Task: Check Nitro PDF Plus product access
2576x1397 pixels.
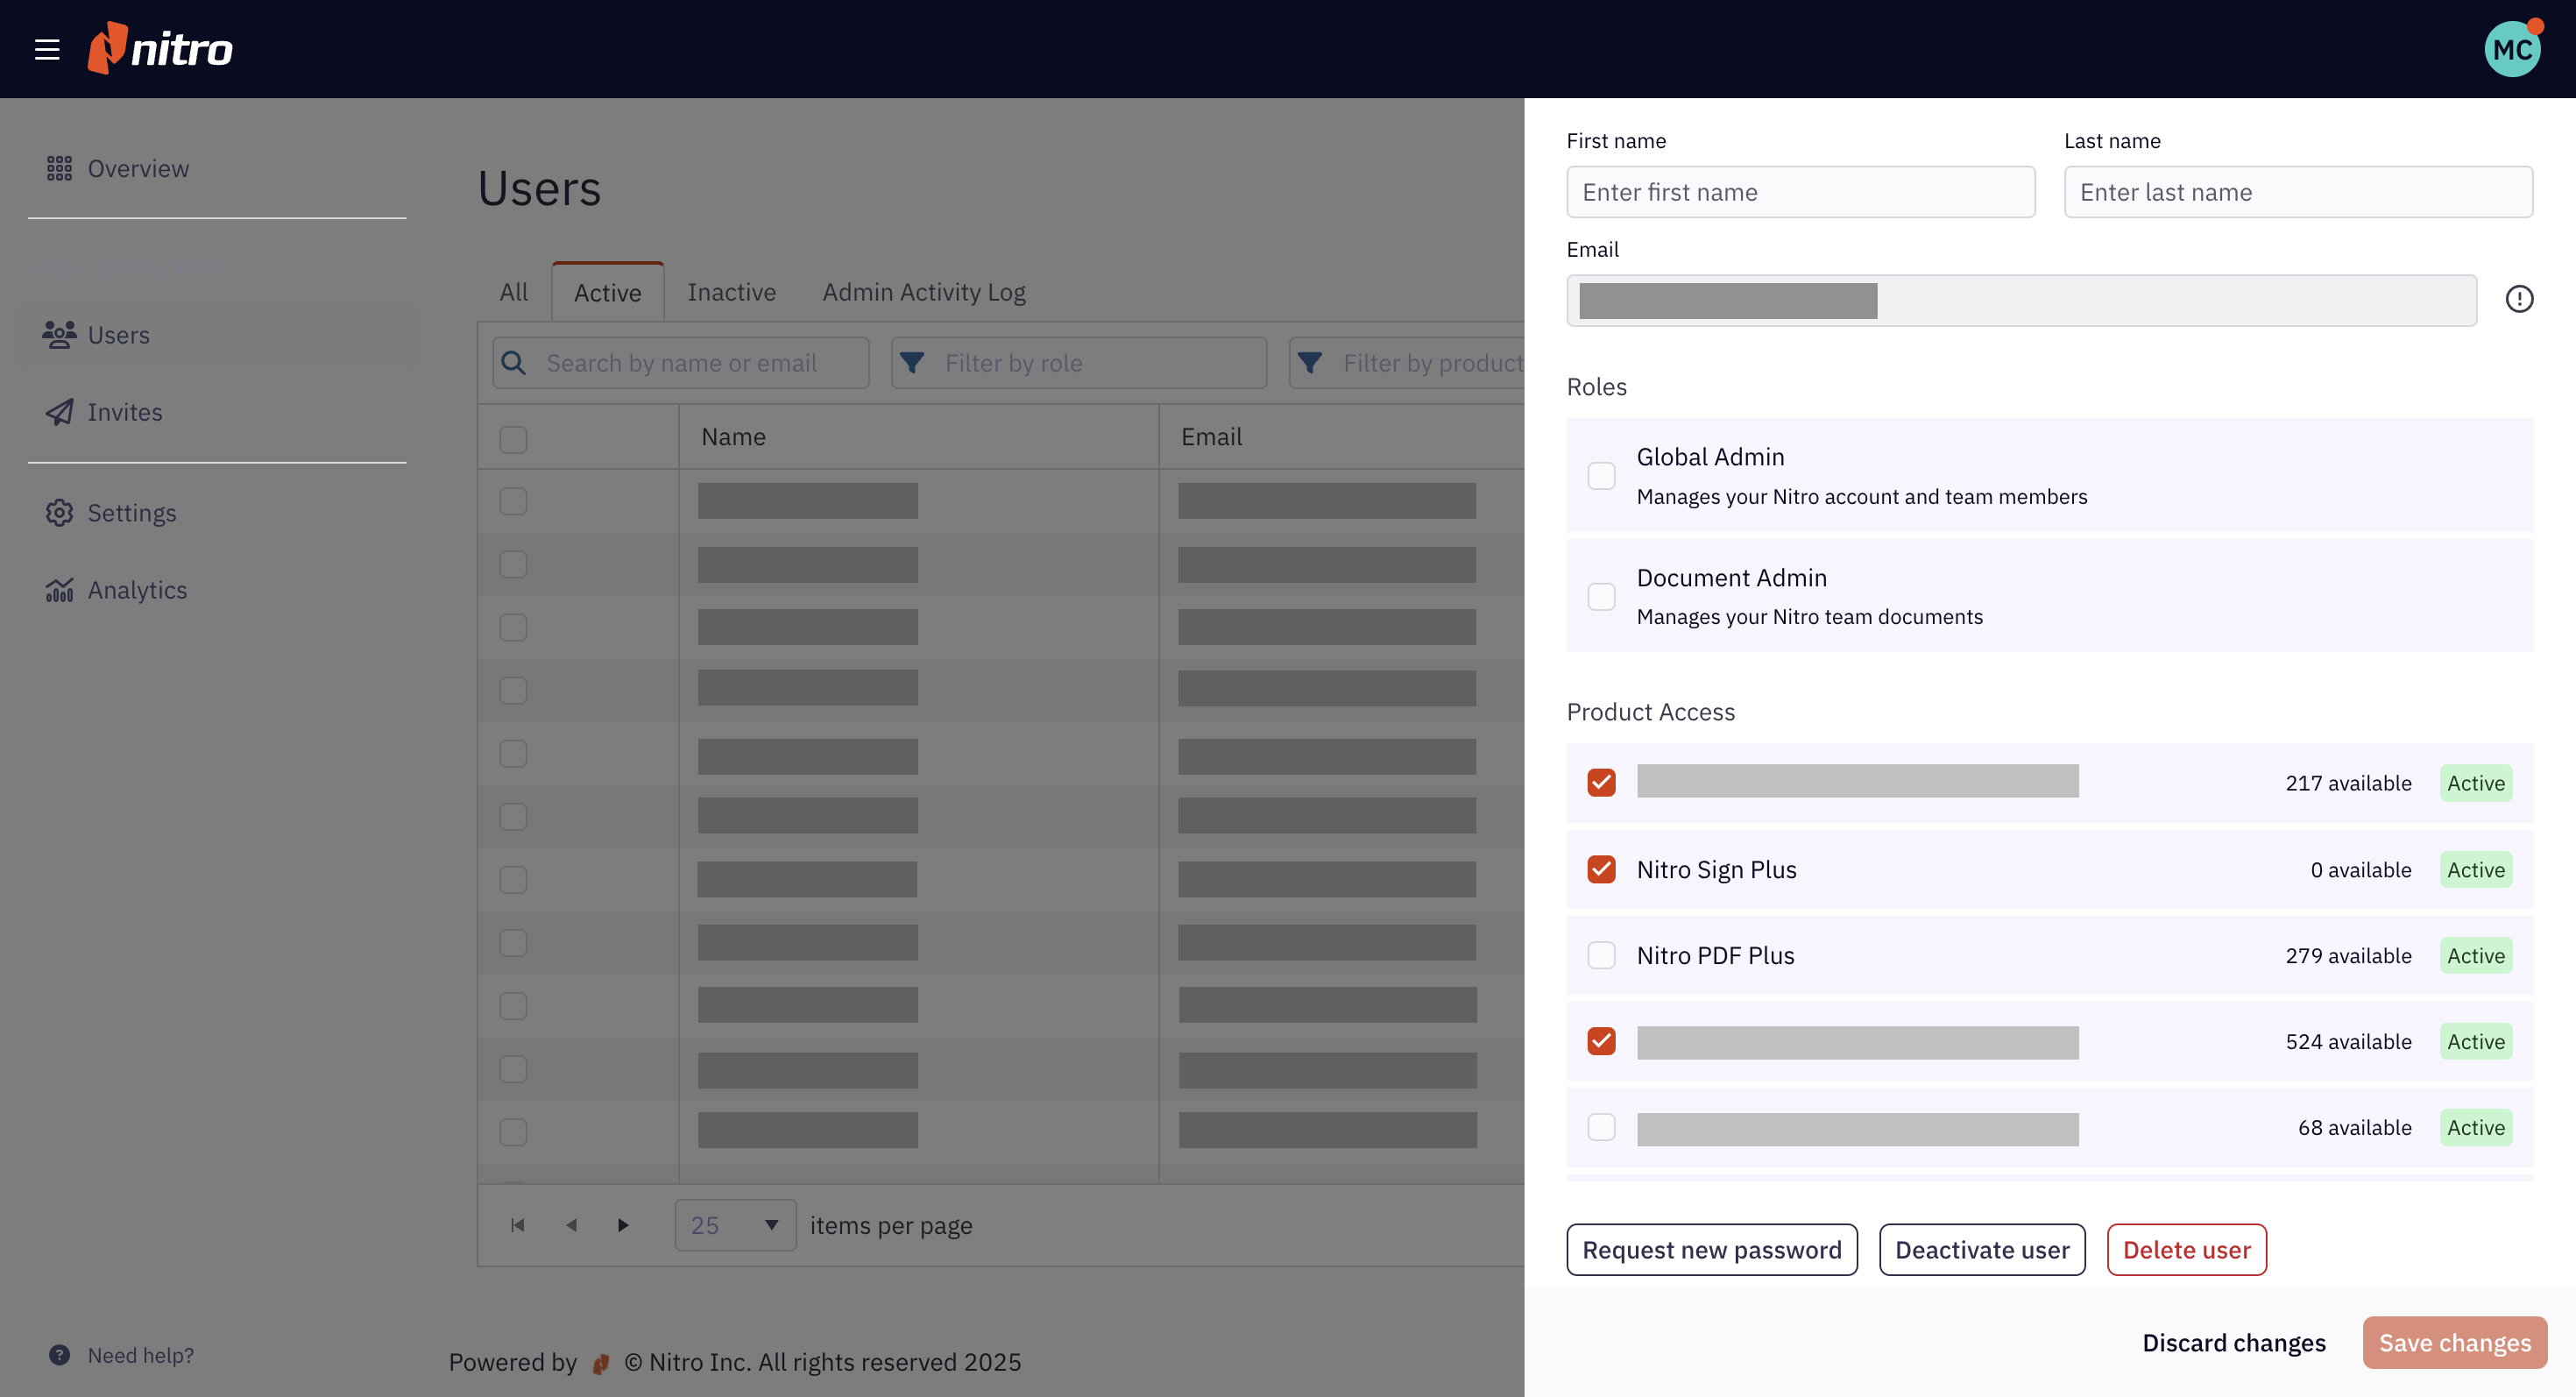Action: (x=1601, y=955)
